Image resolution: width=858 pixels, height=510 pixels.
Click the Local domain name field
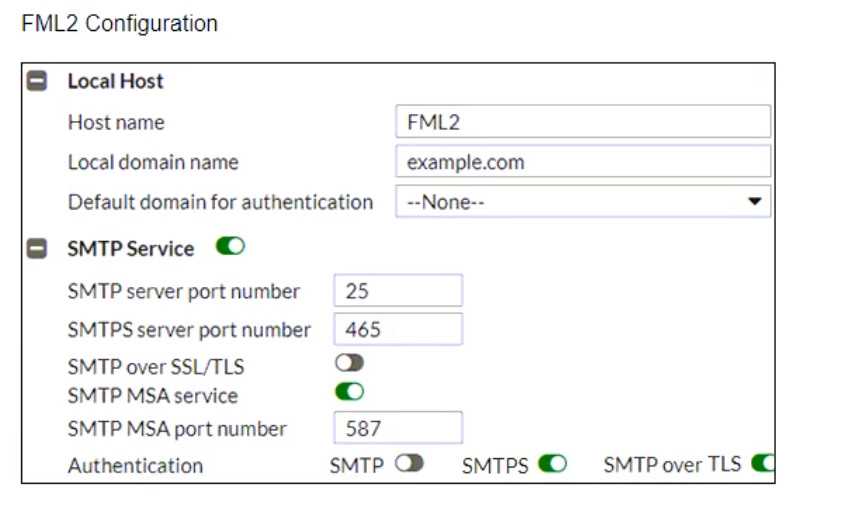[x=583, y=161]
